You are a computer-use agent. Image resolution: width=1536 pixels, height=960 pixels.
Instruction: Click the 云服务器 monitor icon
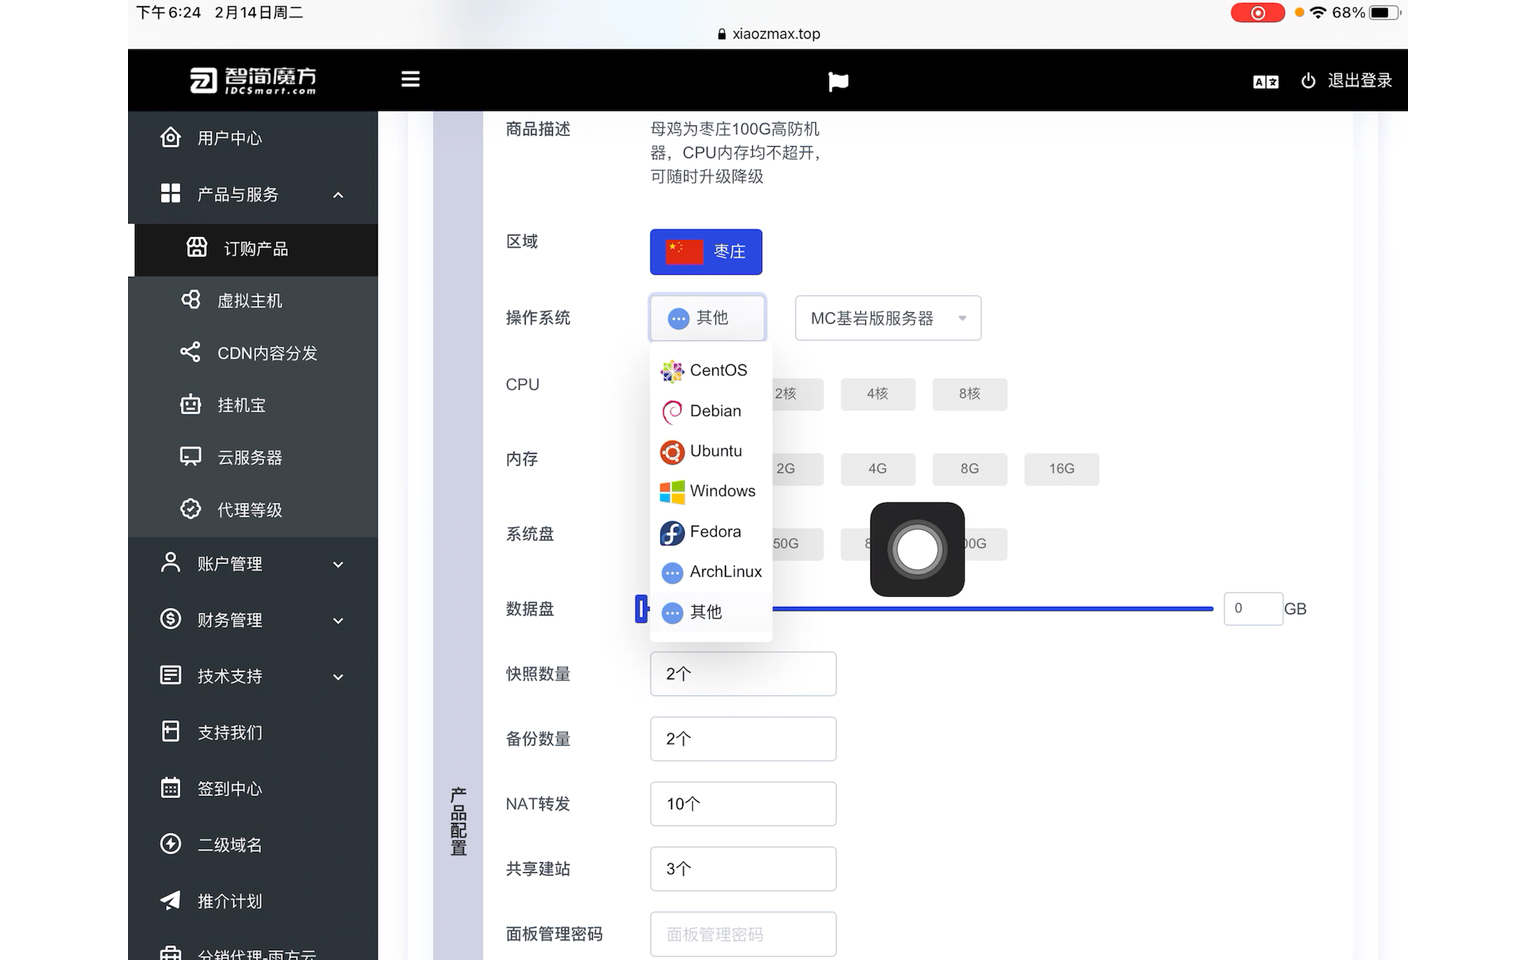190,457
